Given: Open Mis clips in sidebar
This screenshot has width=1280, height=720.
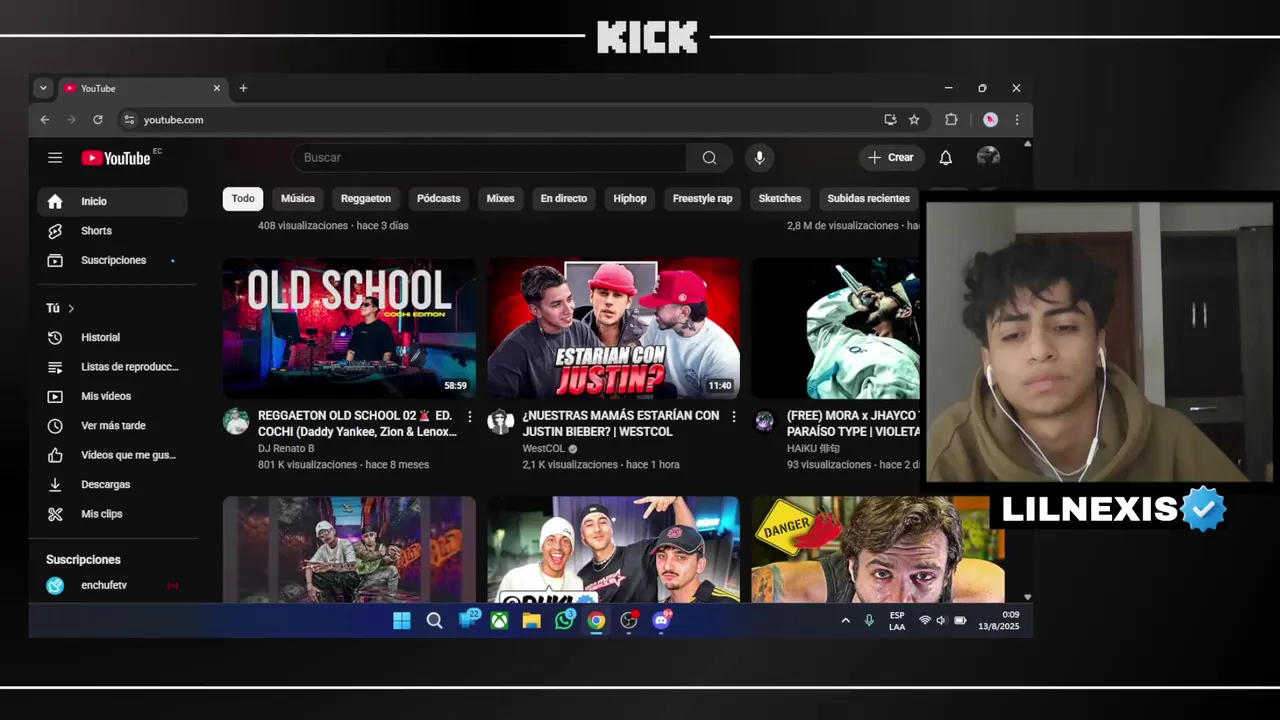Looking at the screenshot, I should [x=112, y=514].
